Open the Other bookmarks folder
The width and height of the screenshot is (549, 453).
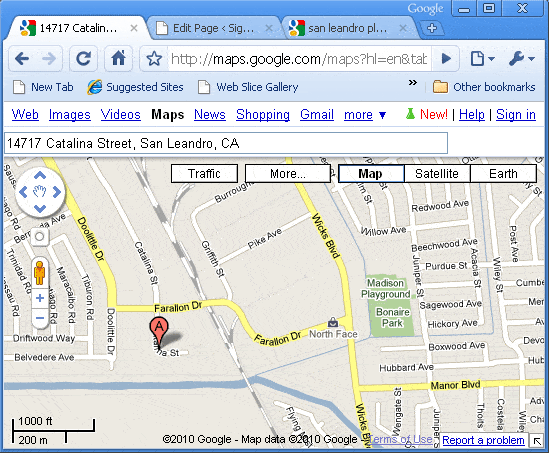click(x=484, y=87)
